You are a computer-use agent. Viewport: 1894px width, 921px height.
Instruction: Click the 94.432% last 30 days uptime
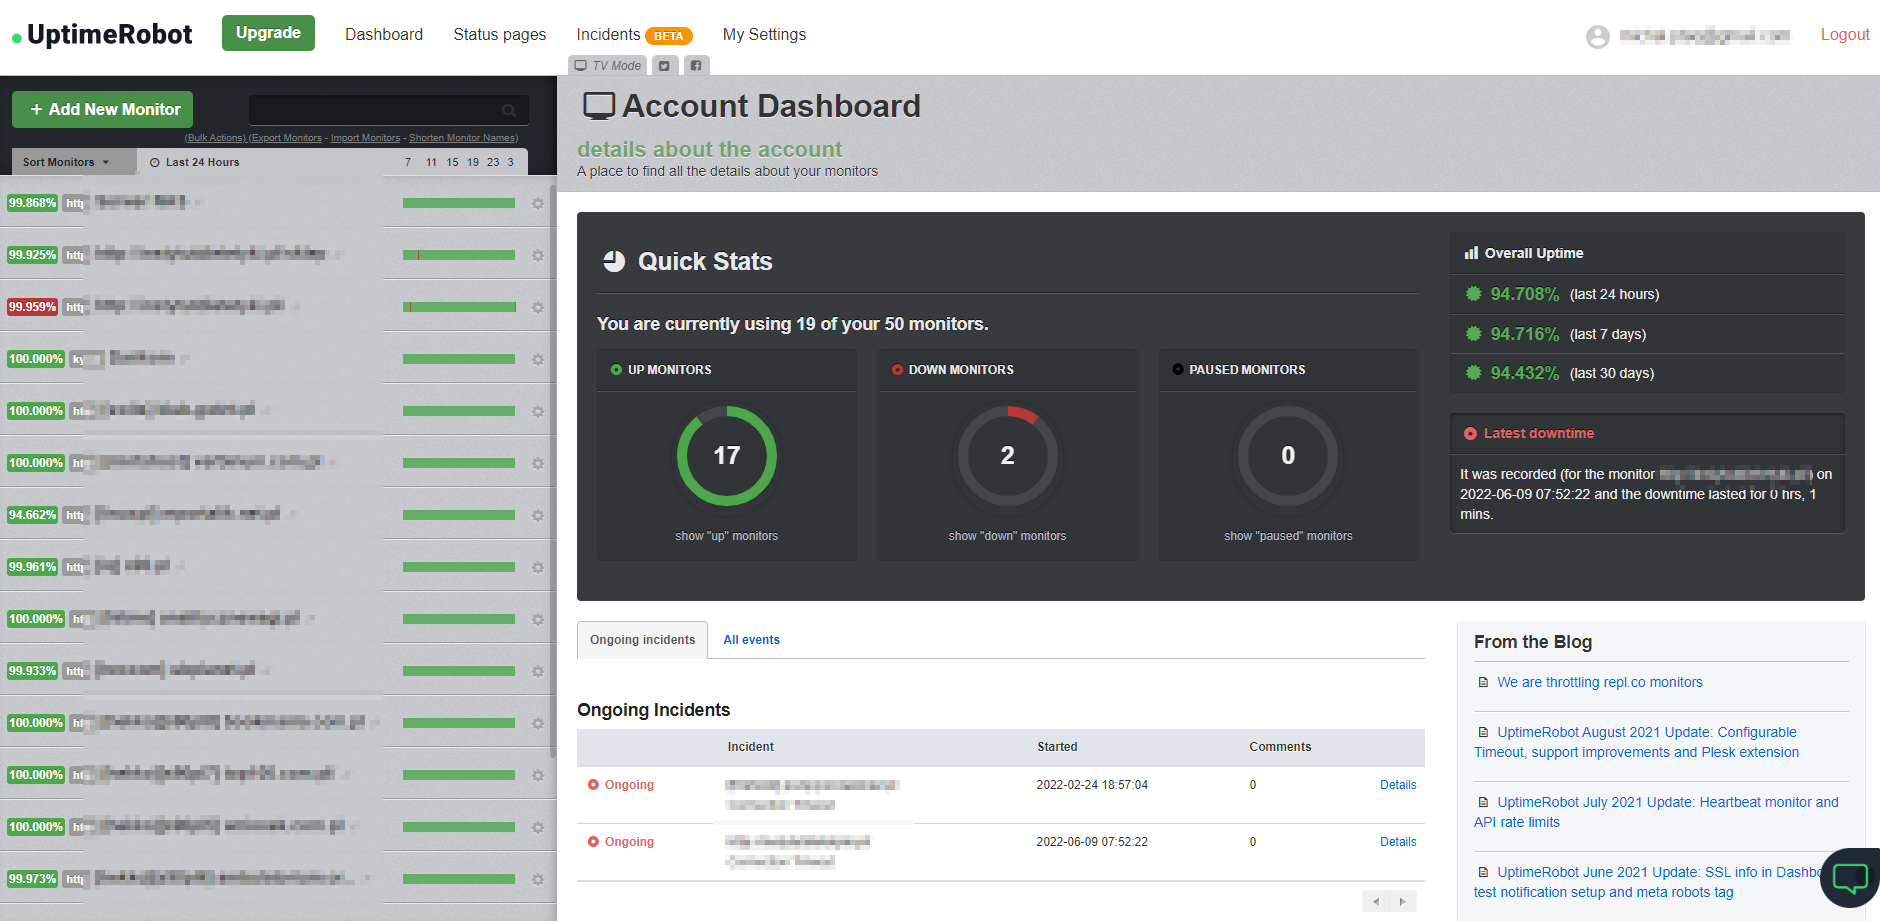point(1524,373)
